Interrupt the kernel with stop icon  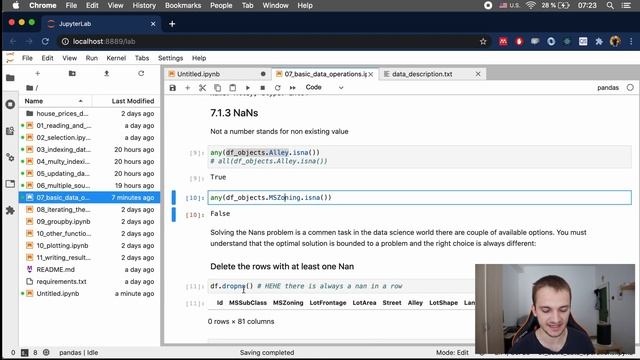262,88
